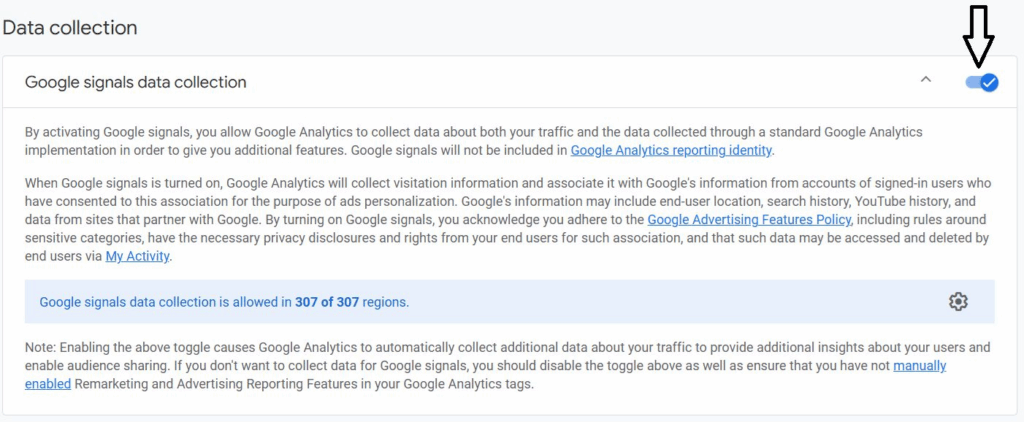The image size is (1024, 422).
Task: Collapse the Google signals section chevron
Action: (925, 80)
